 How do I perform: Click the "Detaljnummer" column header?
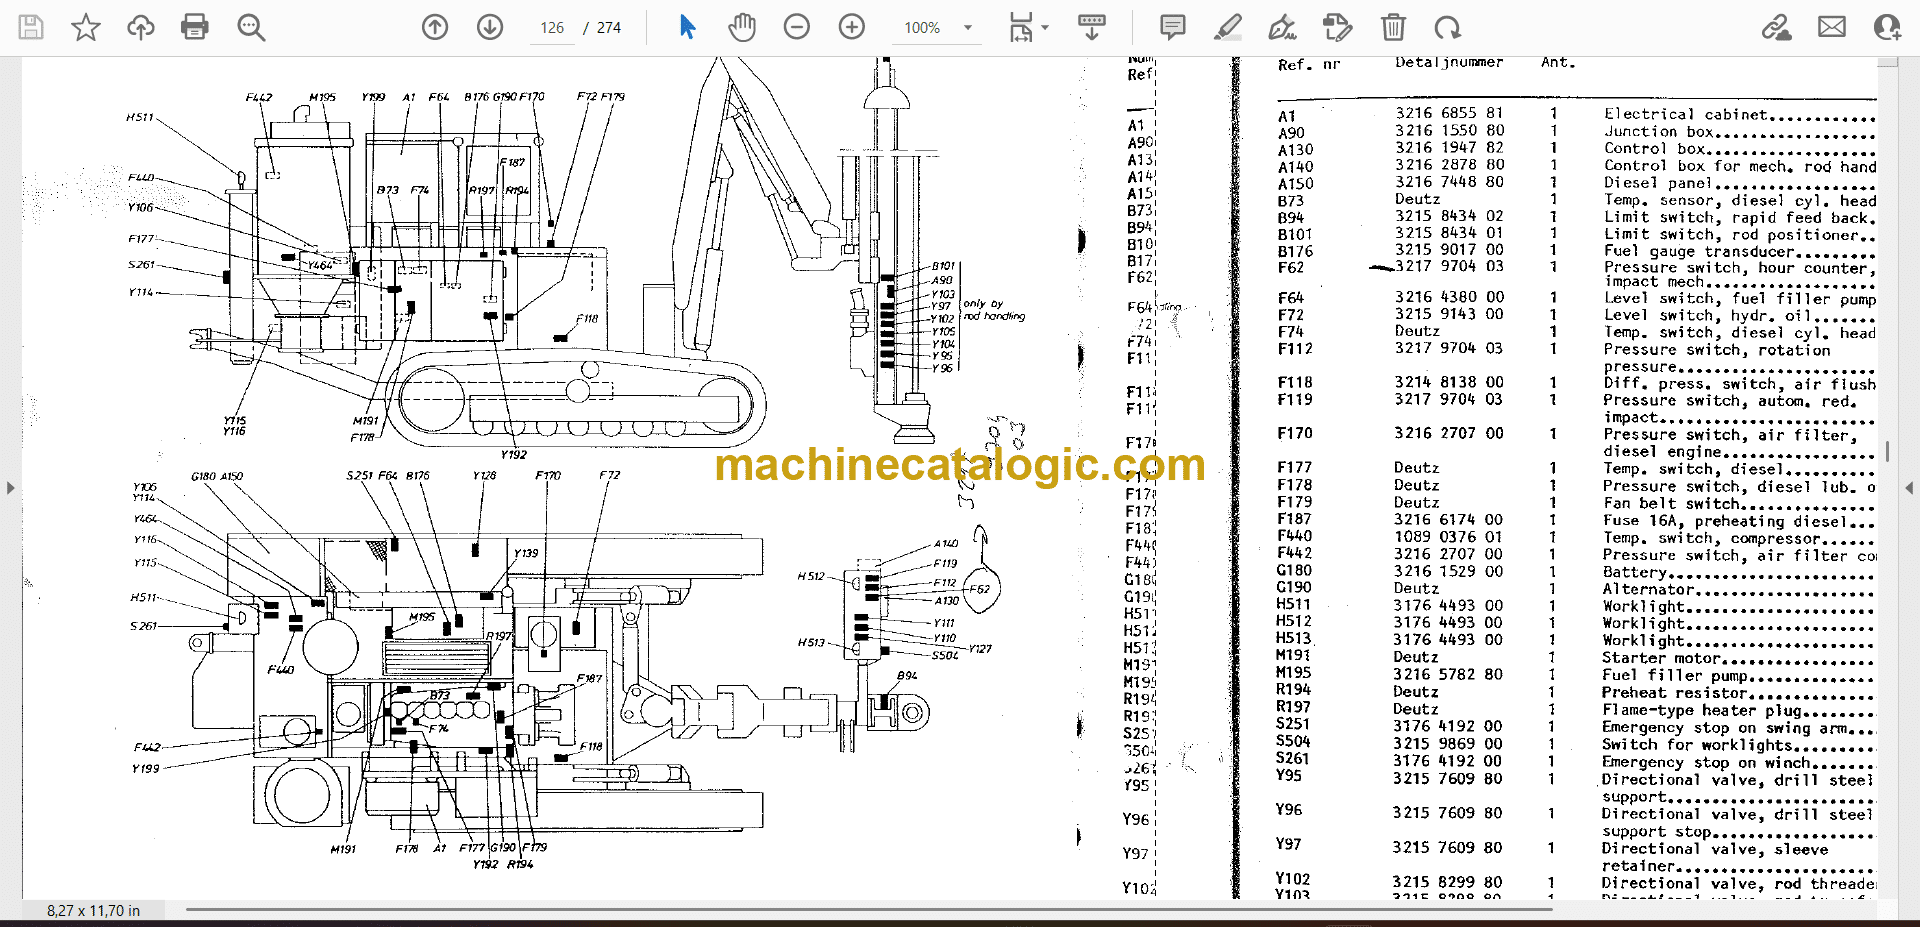(1449, 62)
